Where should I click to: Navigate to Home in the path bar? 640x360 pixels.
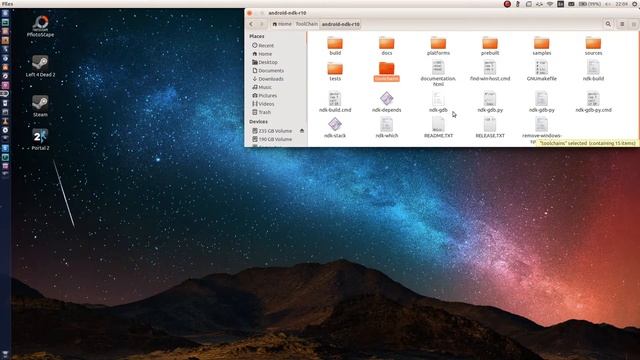282,24
